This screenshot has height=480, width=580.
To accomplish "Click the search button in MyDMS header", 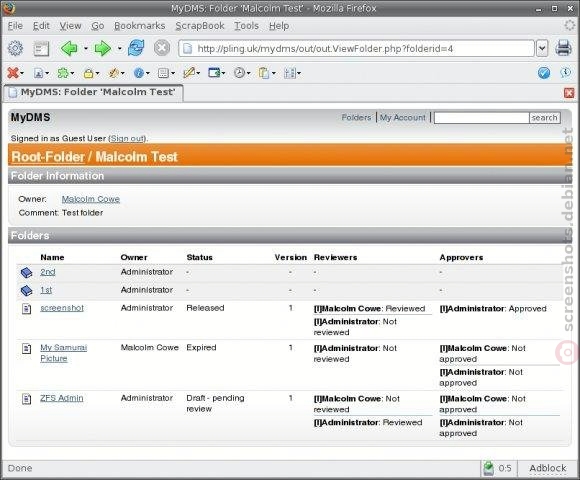I will (x=544, y=118).
